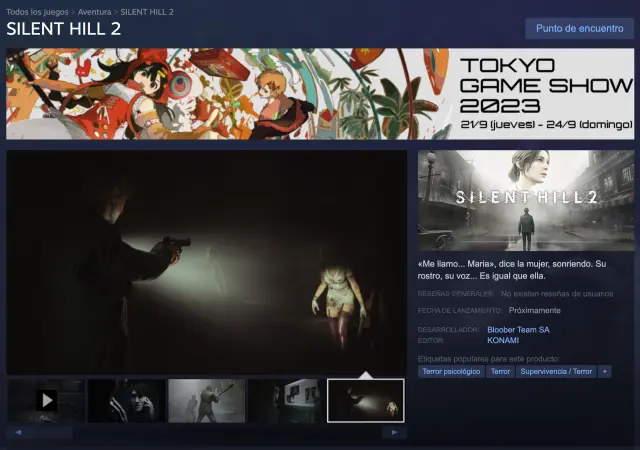Click the Silent Hill 2 header capsule image

(x=526, y=200)
